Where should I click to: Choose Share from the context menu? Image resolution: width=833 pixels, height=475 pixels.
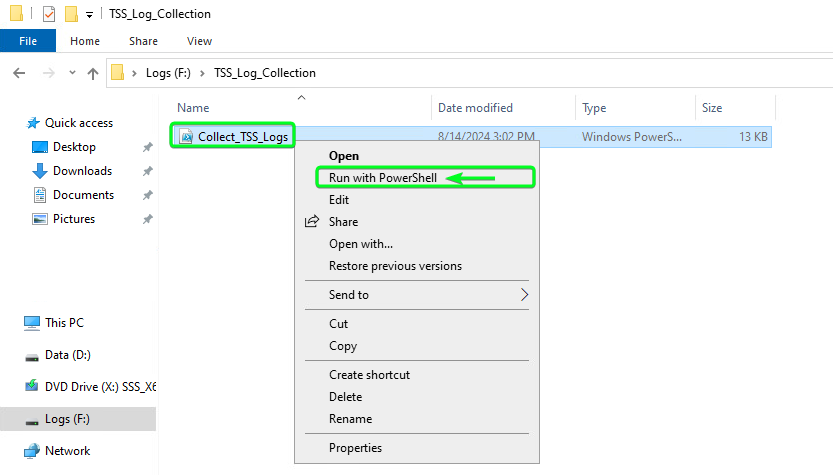click(x=343, y=222)
